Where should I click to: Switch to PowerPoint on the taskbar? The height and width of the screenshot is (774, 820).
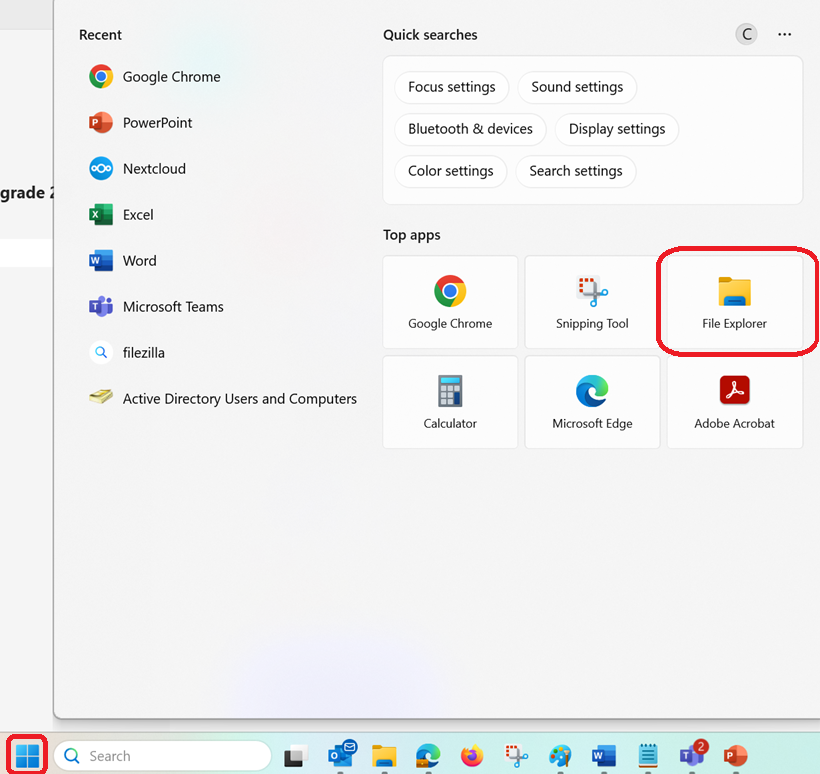[x=736, y=756]
